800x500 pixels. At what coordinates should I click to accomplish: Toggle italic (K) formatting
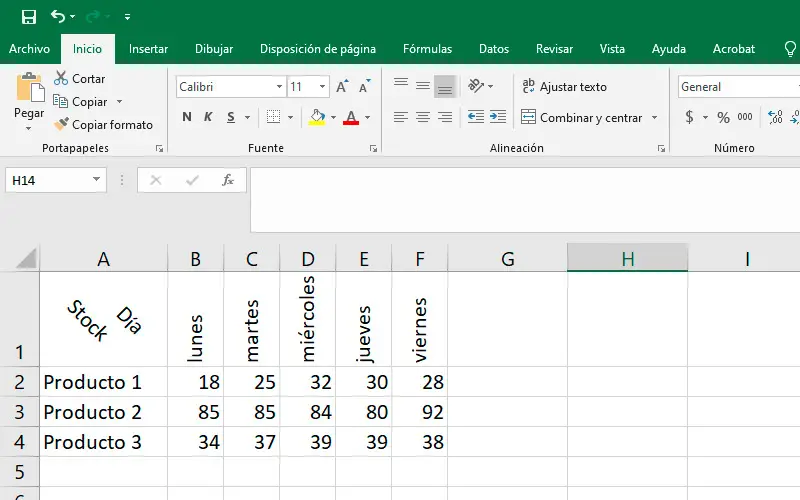pos(208,117)
